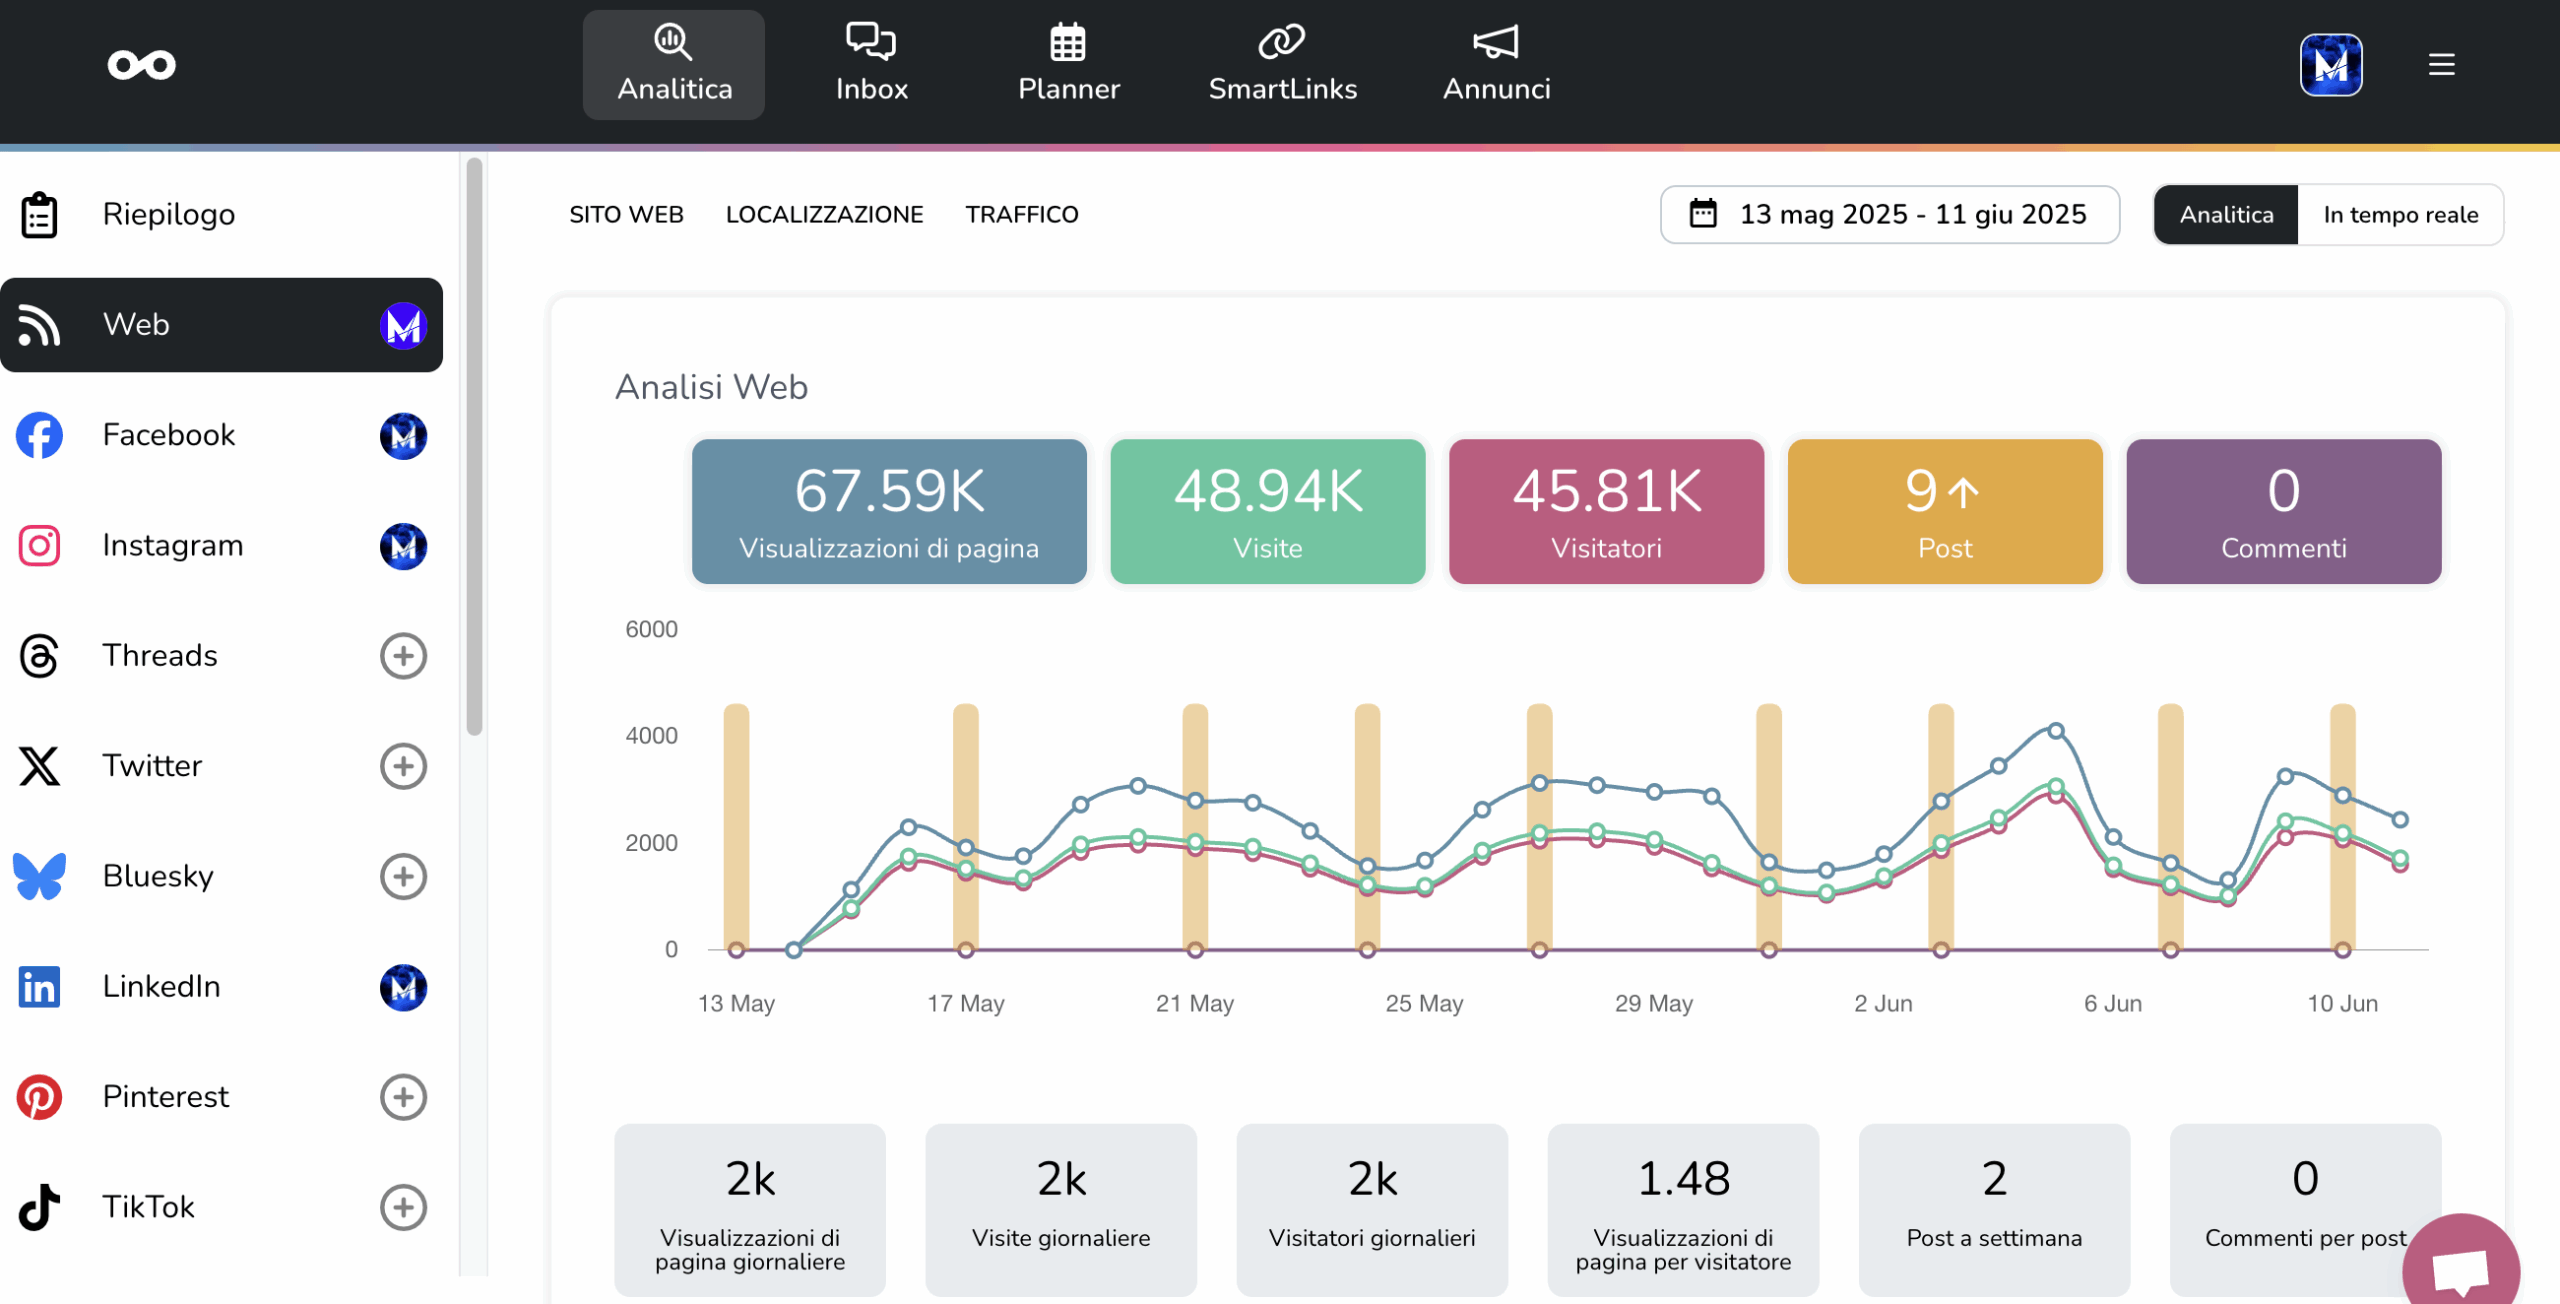Connect TikTok using its plus button
The height and width of the screenshot is (1304, 2560).
[403, 1207]
